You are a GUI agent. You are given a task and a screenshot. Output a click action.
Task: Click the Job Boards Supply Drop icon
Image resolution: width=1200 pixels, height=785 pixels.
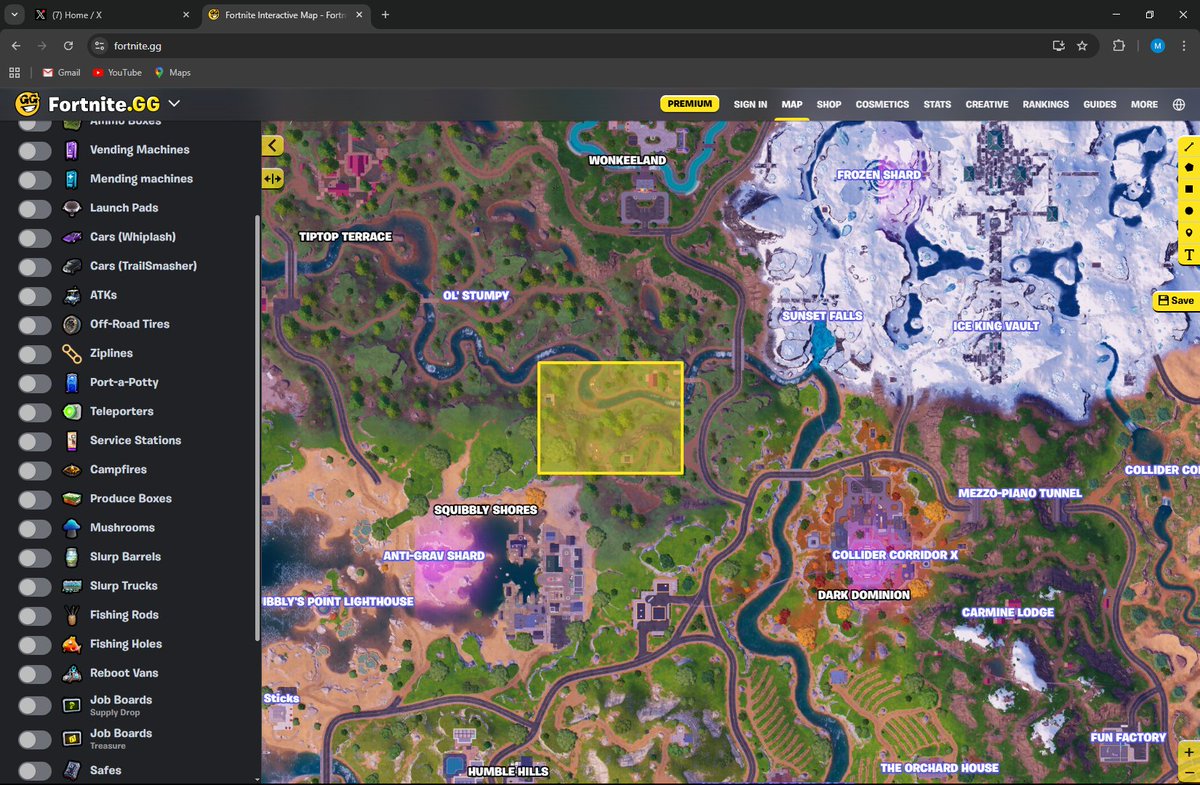pos(71,705)
